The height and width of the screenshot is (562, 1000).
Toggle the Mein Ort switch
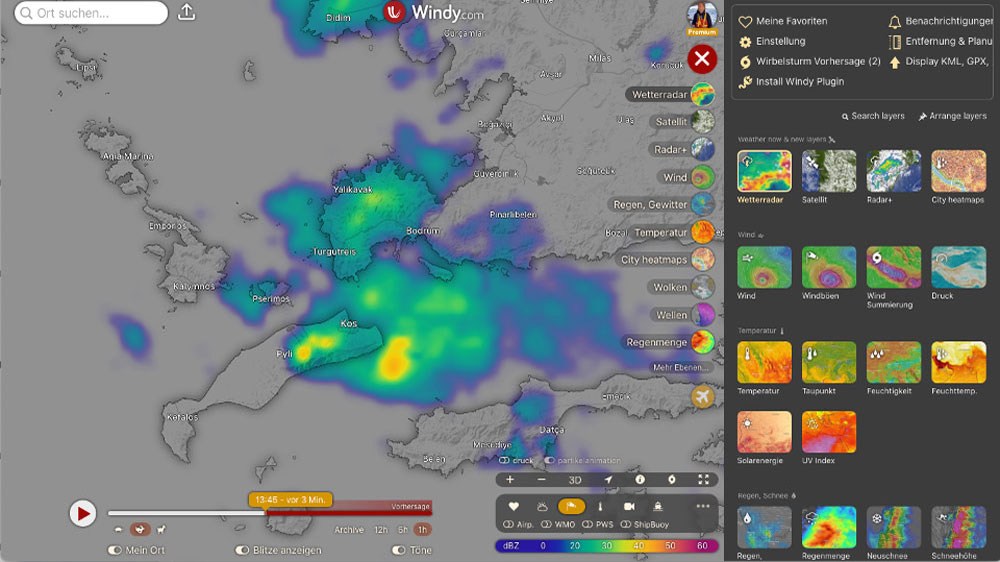click(115, 550)
